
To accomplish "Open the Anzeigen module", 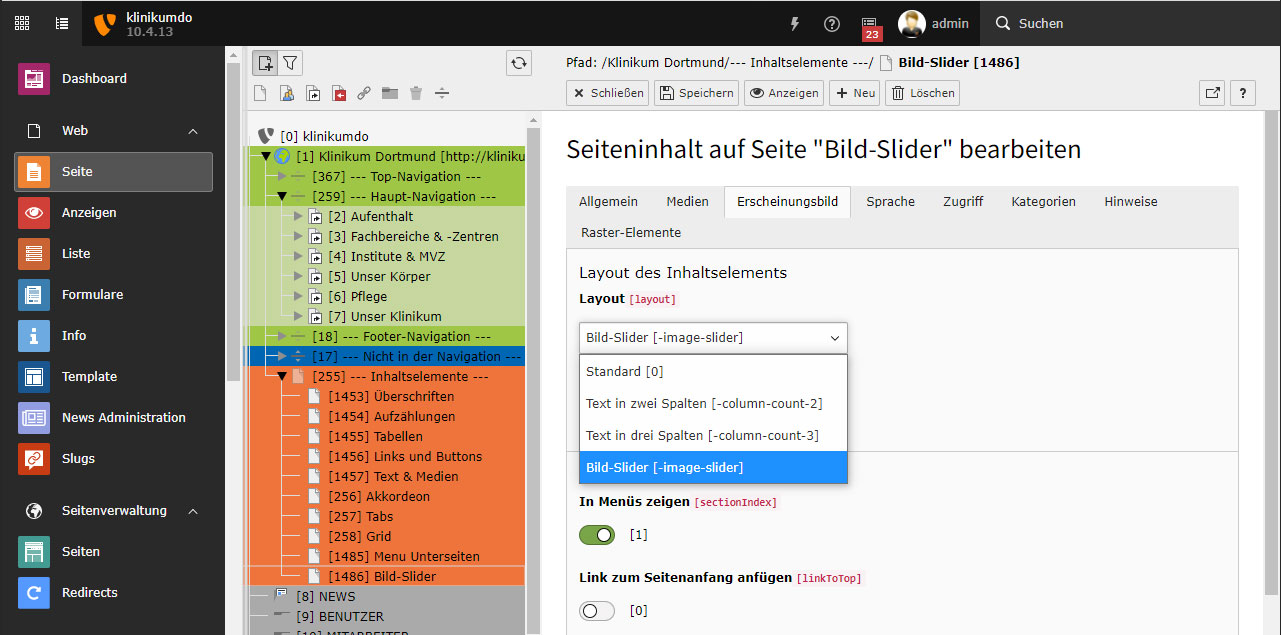I will click(113, 213).
